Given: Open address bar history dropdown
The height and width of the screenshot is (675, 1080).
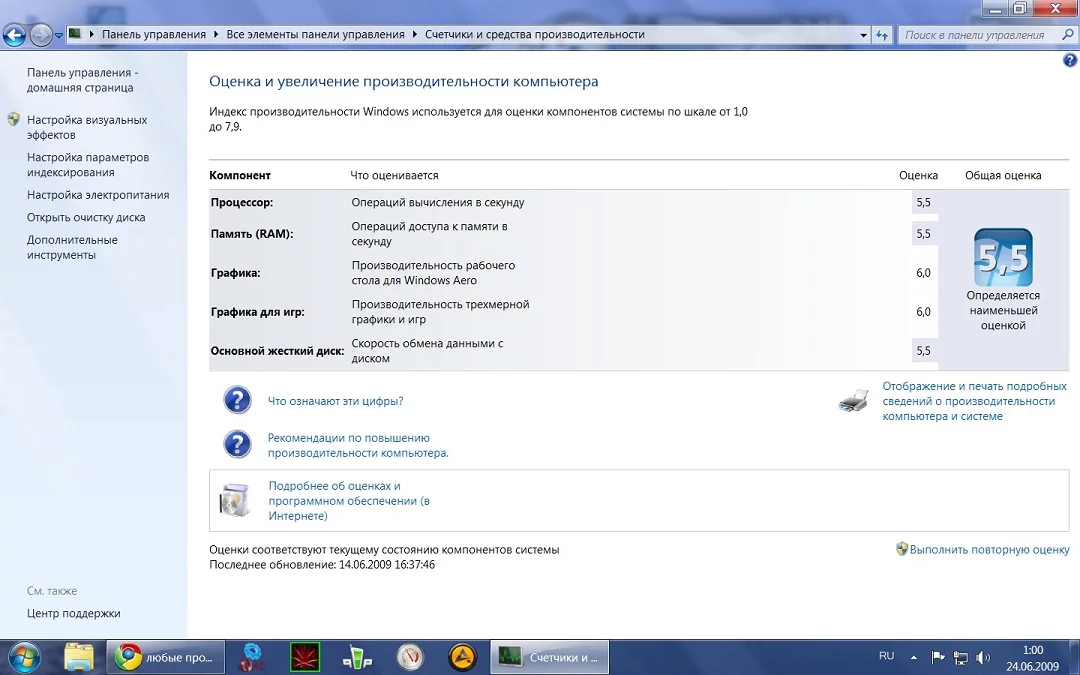Looking at the screenshot, I should 863,35.
